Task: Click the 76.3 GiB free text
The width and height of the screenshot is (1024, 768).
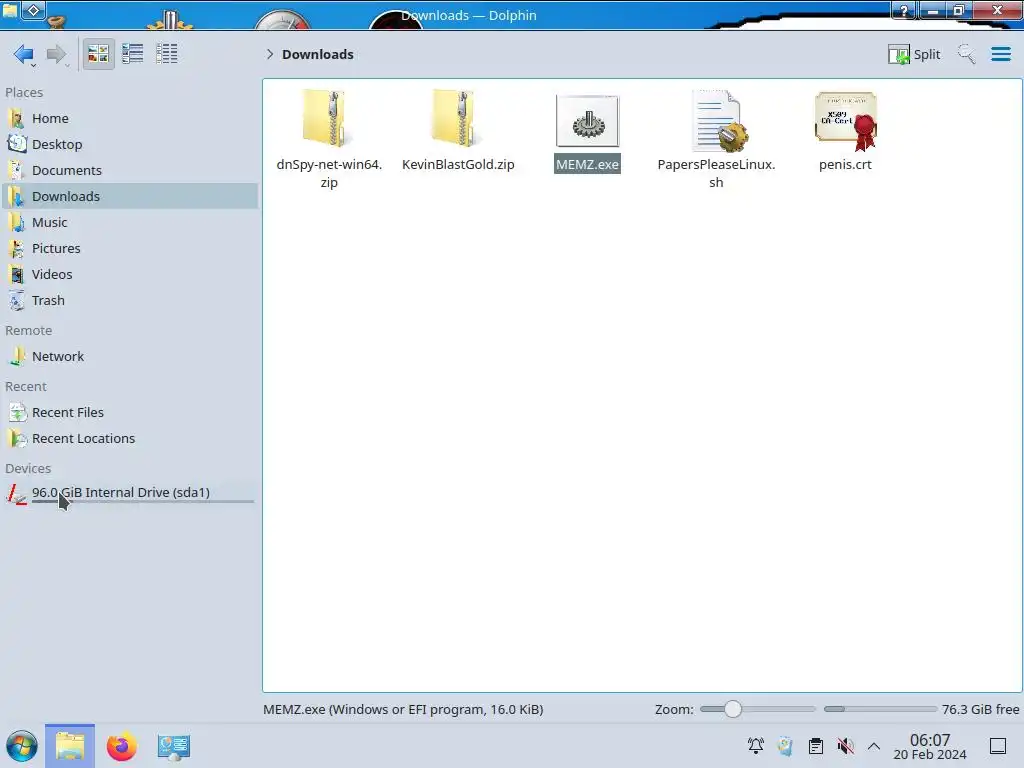Action: (x=980, y=709)
